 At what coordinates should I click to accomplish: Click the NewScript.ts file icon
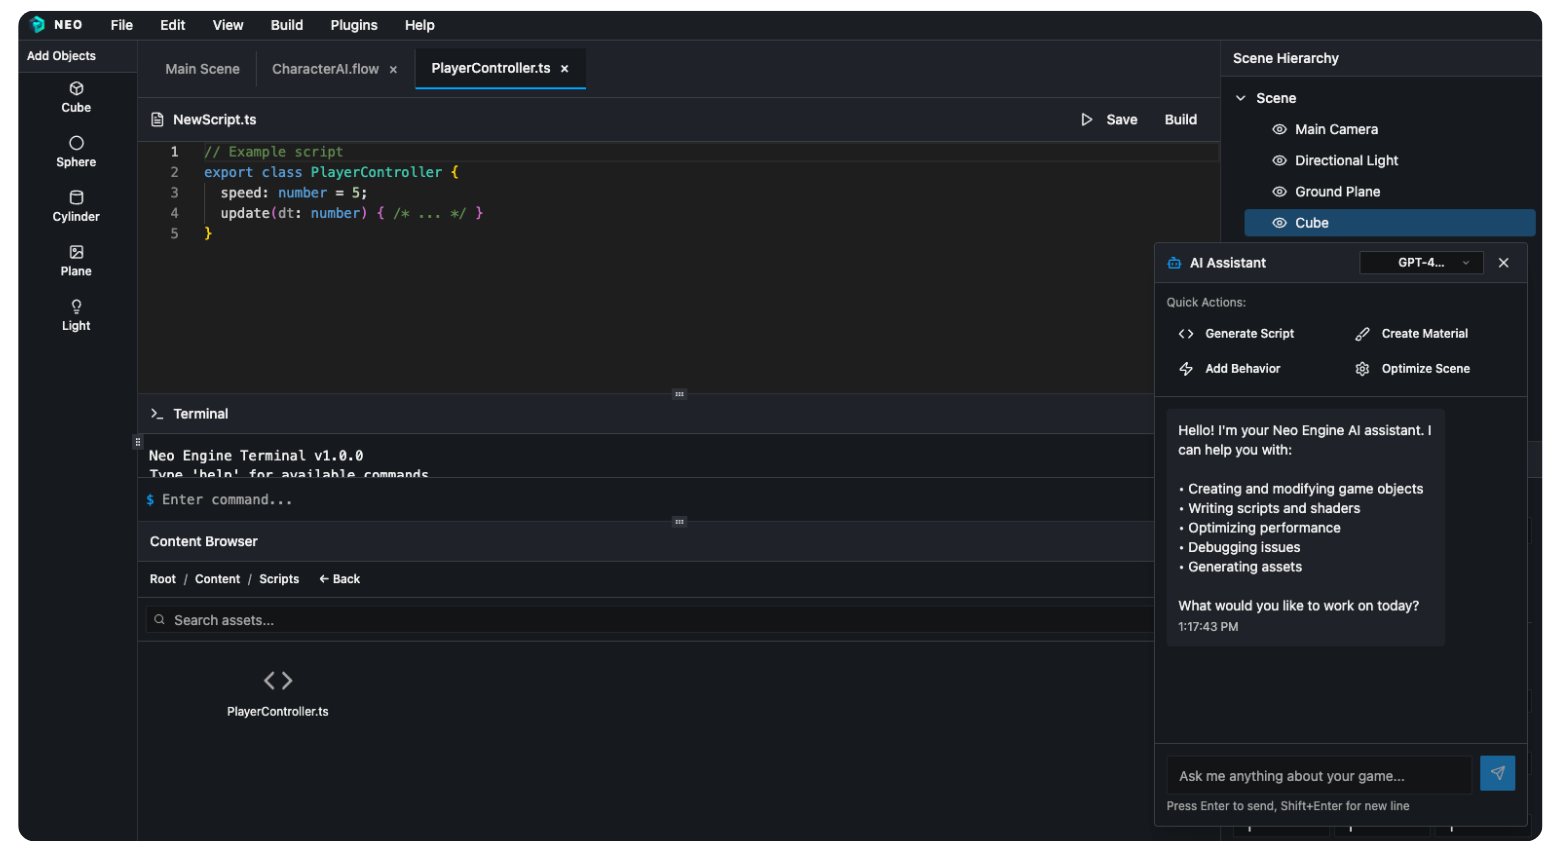[157, 120]
